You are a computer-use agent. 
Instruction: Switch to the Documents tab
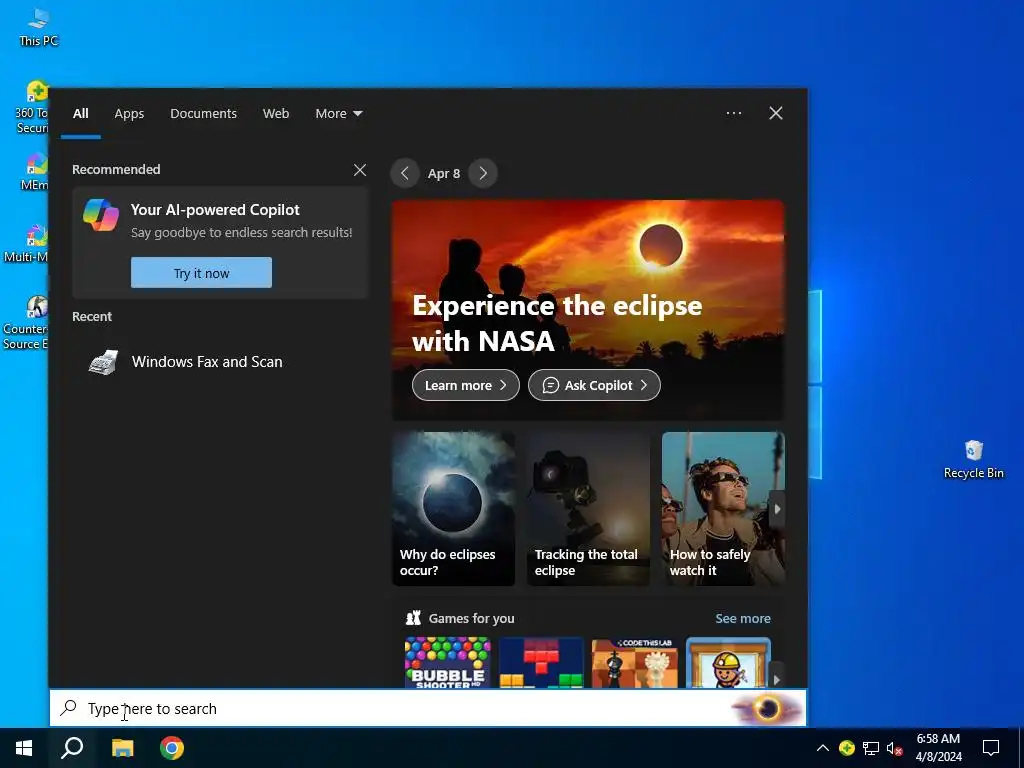point(203,114)
